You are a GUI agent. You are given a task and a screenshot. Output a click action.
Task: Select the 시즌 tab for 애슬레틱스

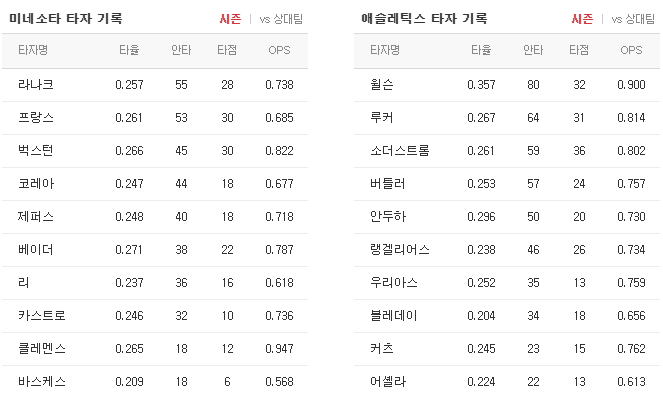pos(582,19)
